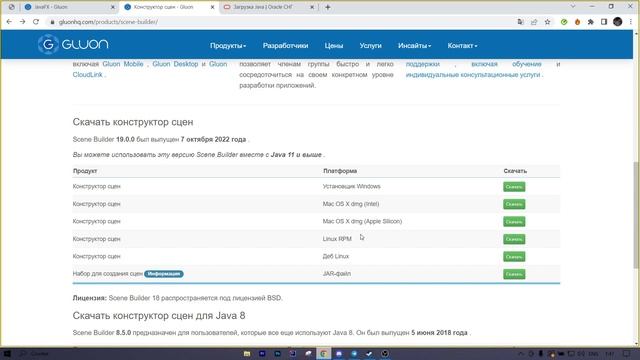Image resolution: width=640 pixels, height=360 pixels.
Task: Open the Google Translate page icon
Action: click(520, 22)
